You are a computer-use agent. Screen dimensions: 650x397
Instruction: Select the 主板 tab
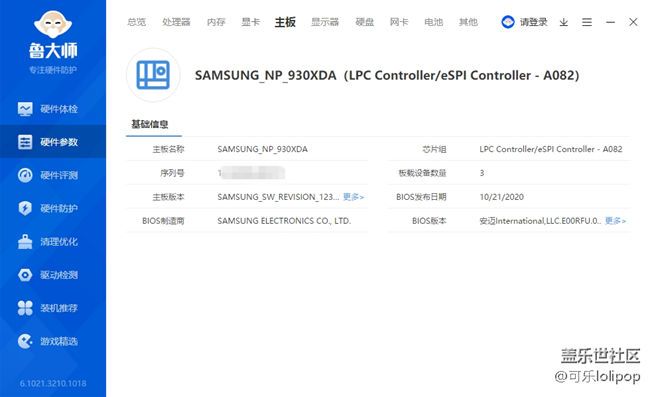285,22
